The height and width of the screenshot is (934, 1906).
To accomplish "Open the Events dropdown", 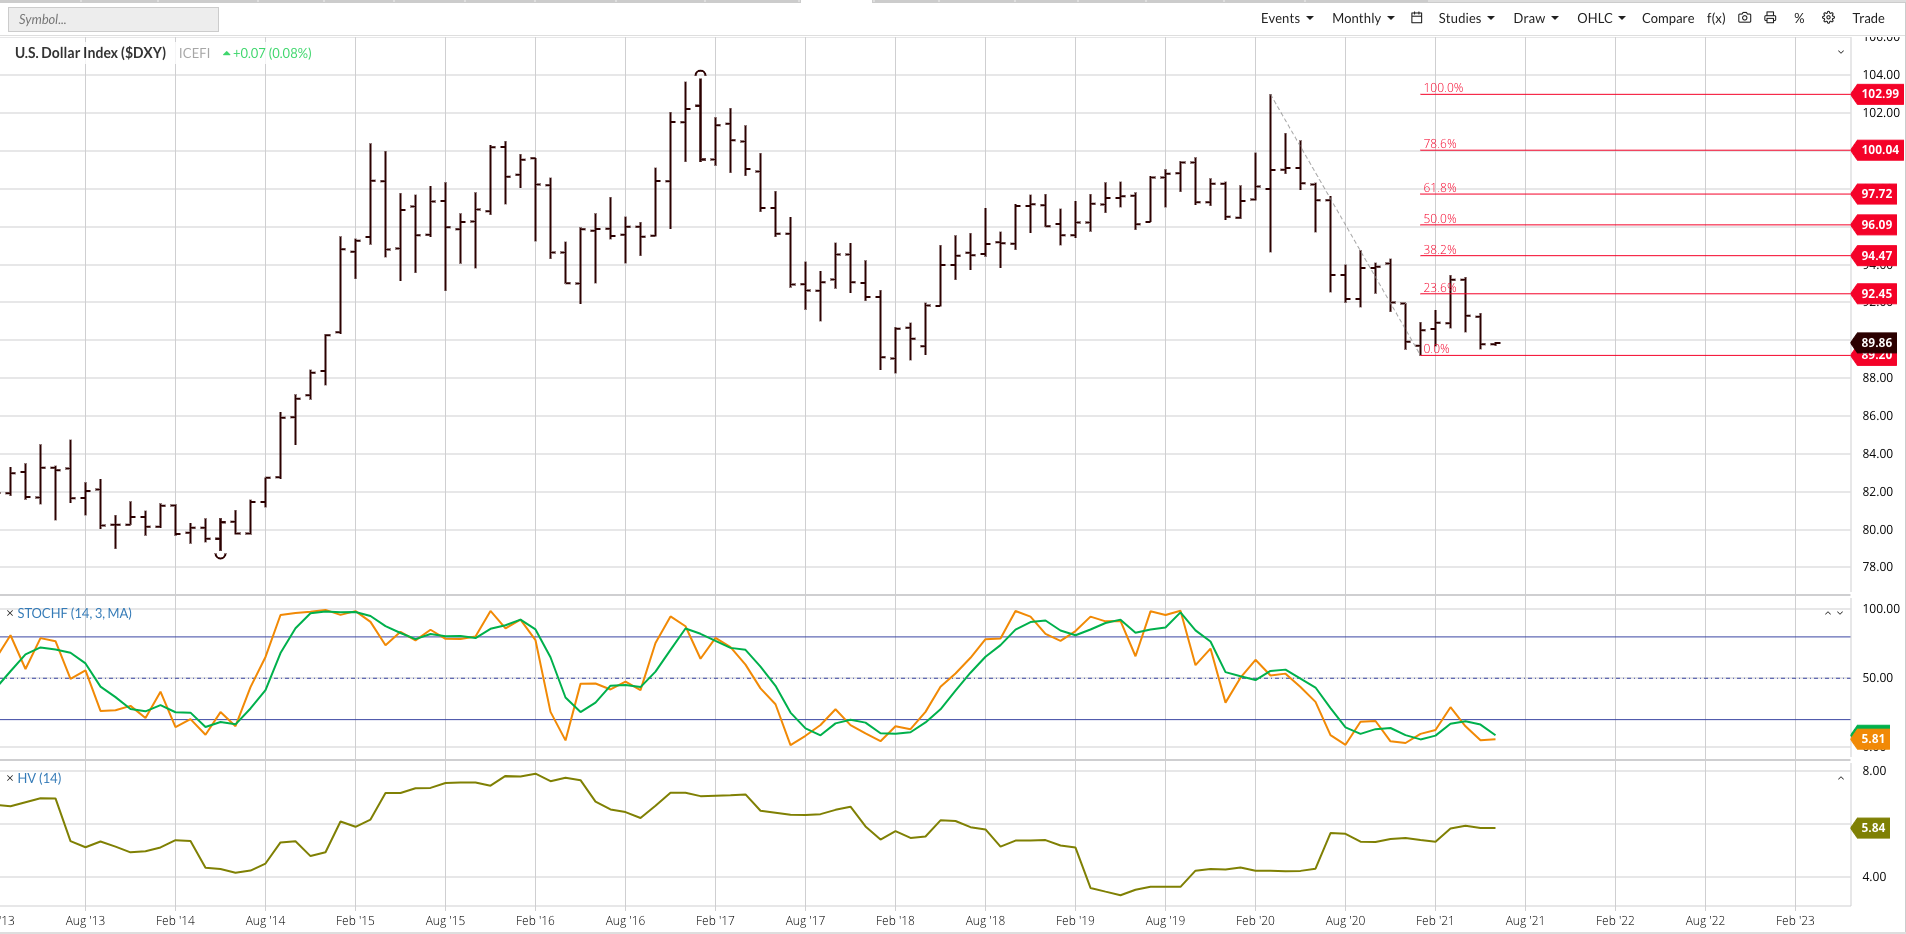I will (x=1287, y=18).
